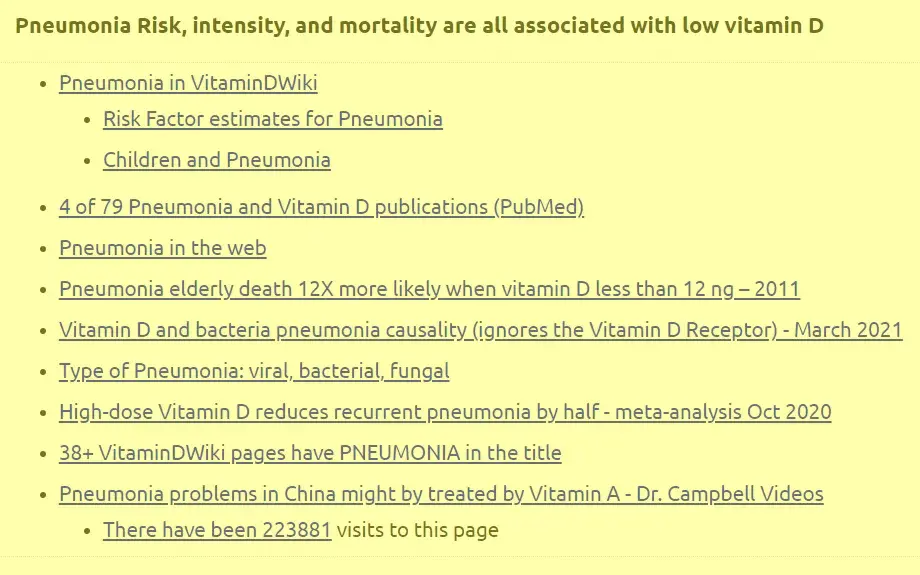Open '38+ VitaminDWiki pages have PNEUMONIA' link
Image resolution: width=920 pixels, height=575 pixels.
[x=310, y=453]
